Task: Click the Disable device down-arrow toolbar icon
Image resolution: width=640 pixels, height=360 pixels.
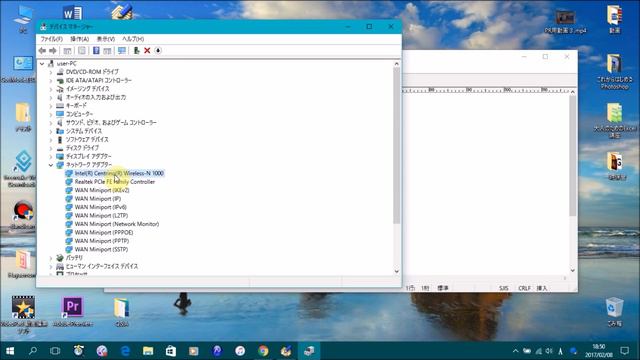Action: pyautogui.click(x=158, y=51)
